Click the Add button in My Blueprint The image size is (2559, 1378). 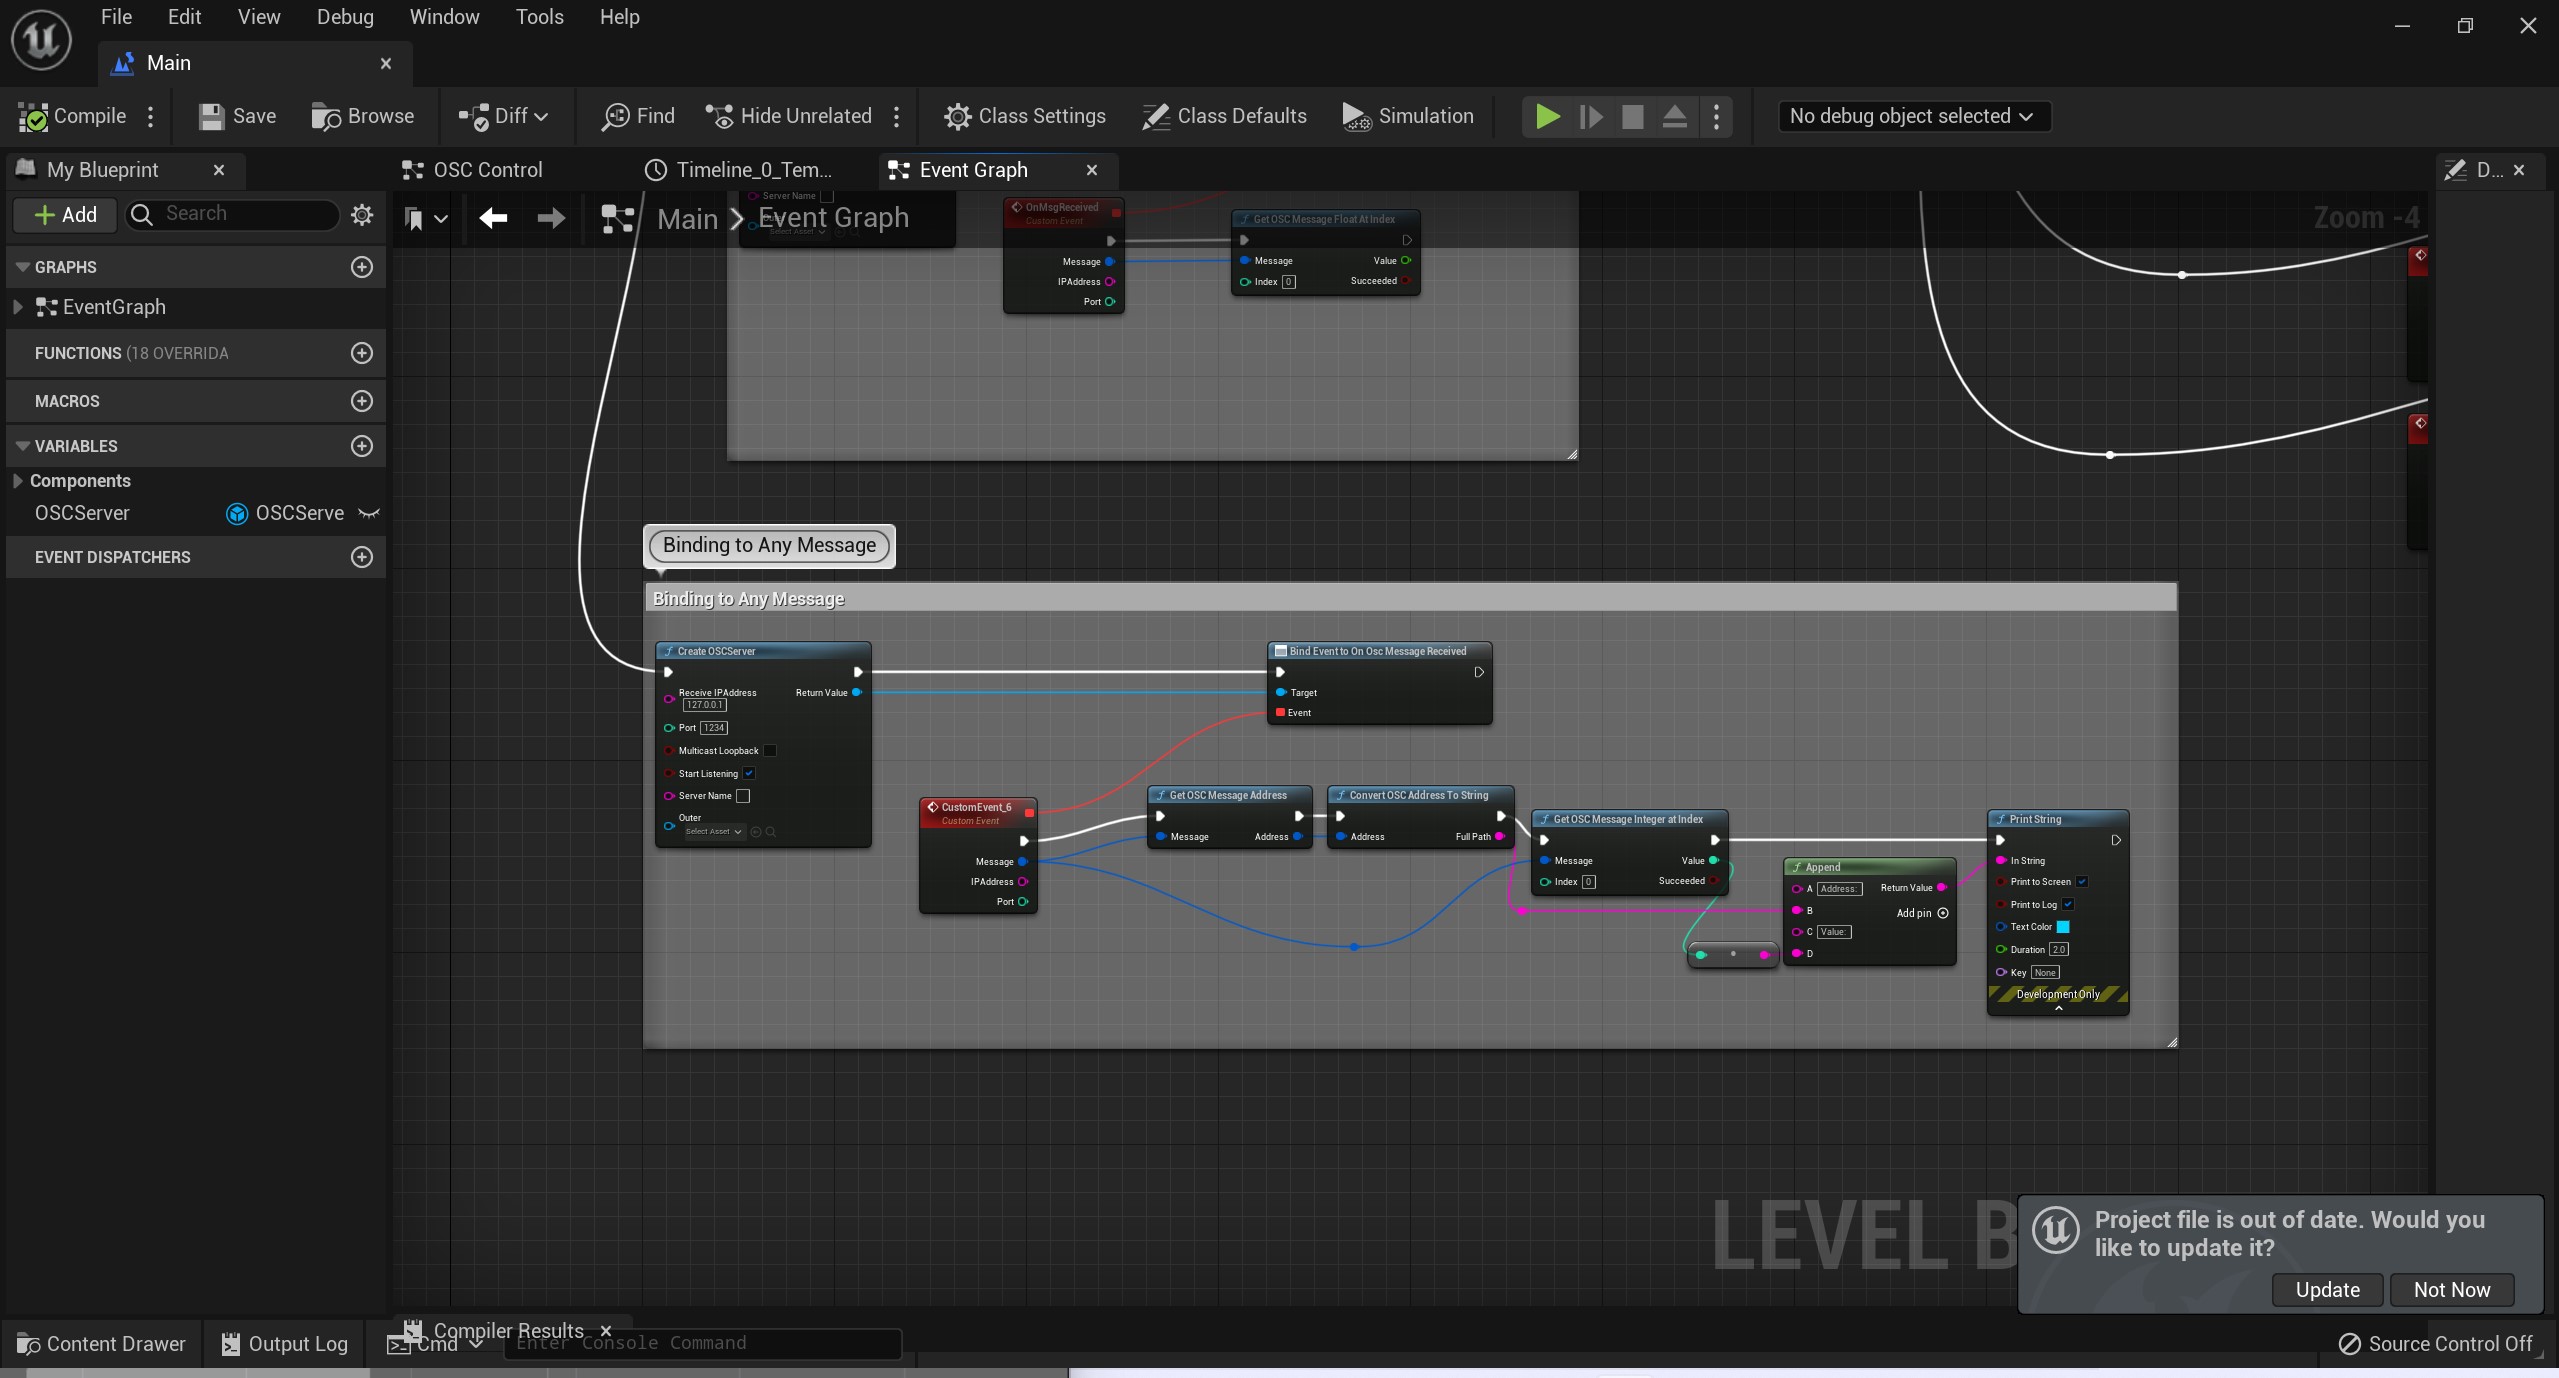pyautogui.click(x=65, y=214)
